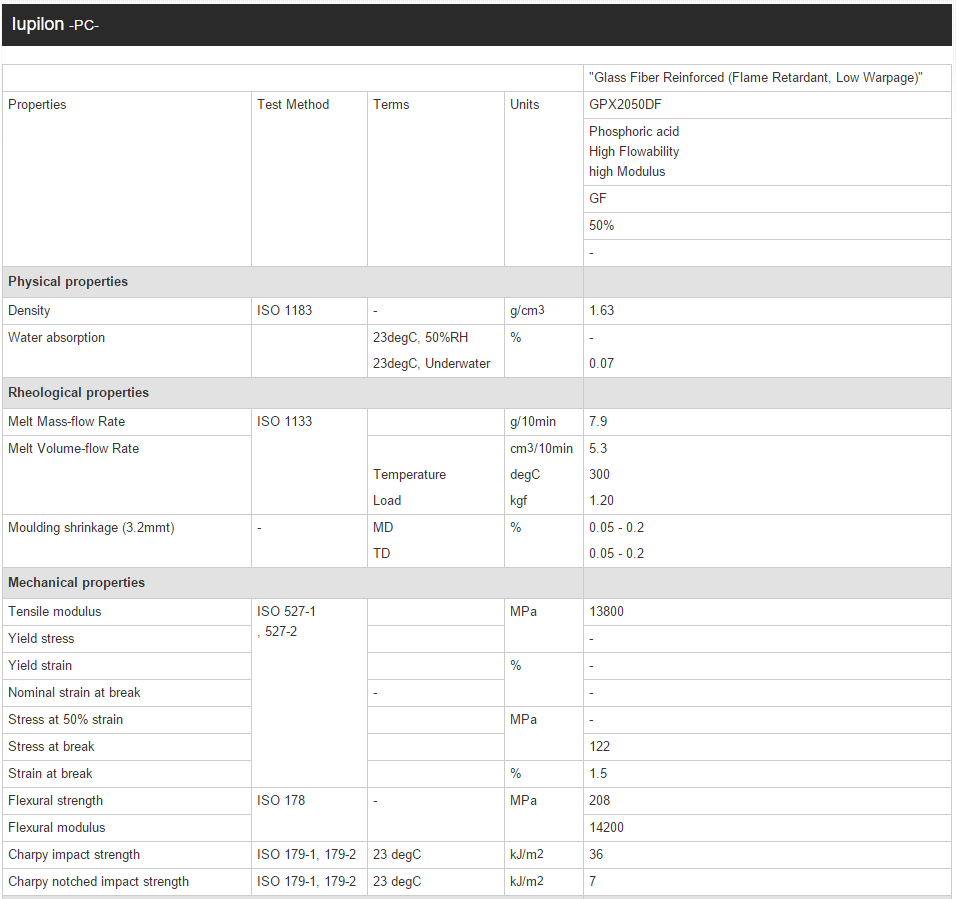The height and width of the screenshot is (899, 957).
Task: Select the flexural strength value 208
Action: point(599,800)
